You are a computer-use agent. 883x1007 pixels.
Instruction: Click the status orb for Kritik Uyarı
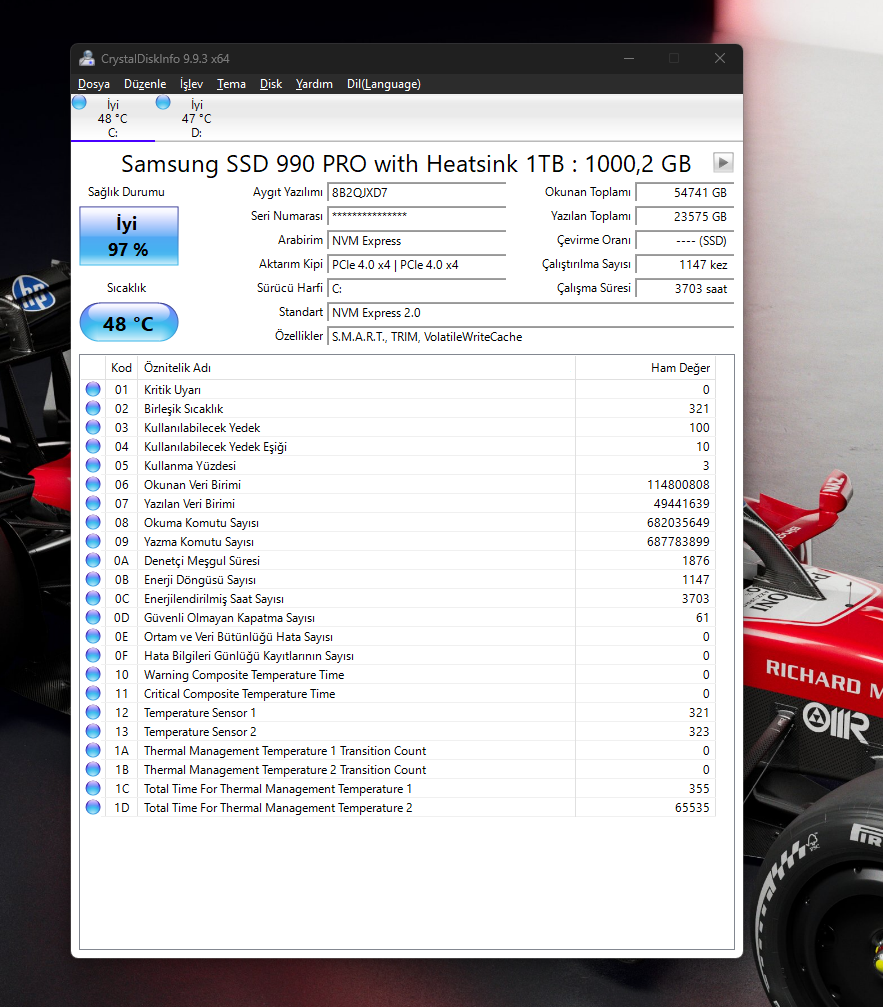(93, 389)
